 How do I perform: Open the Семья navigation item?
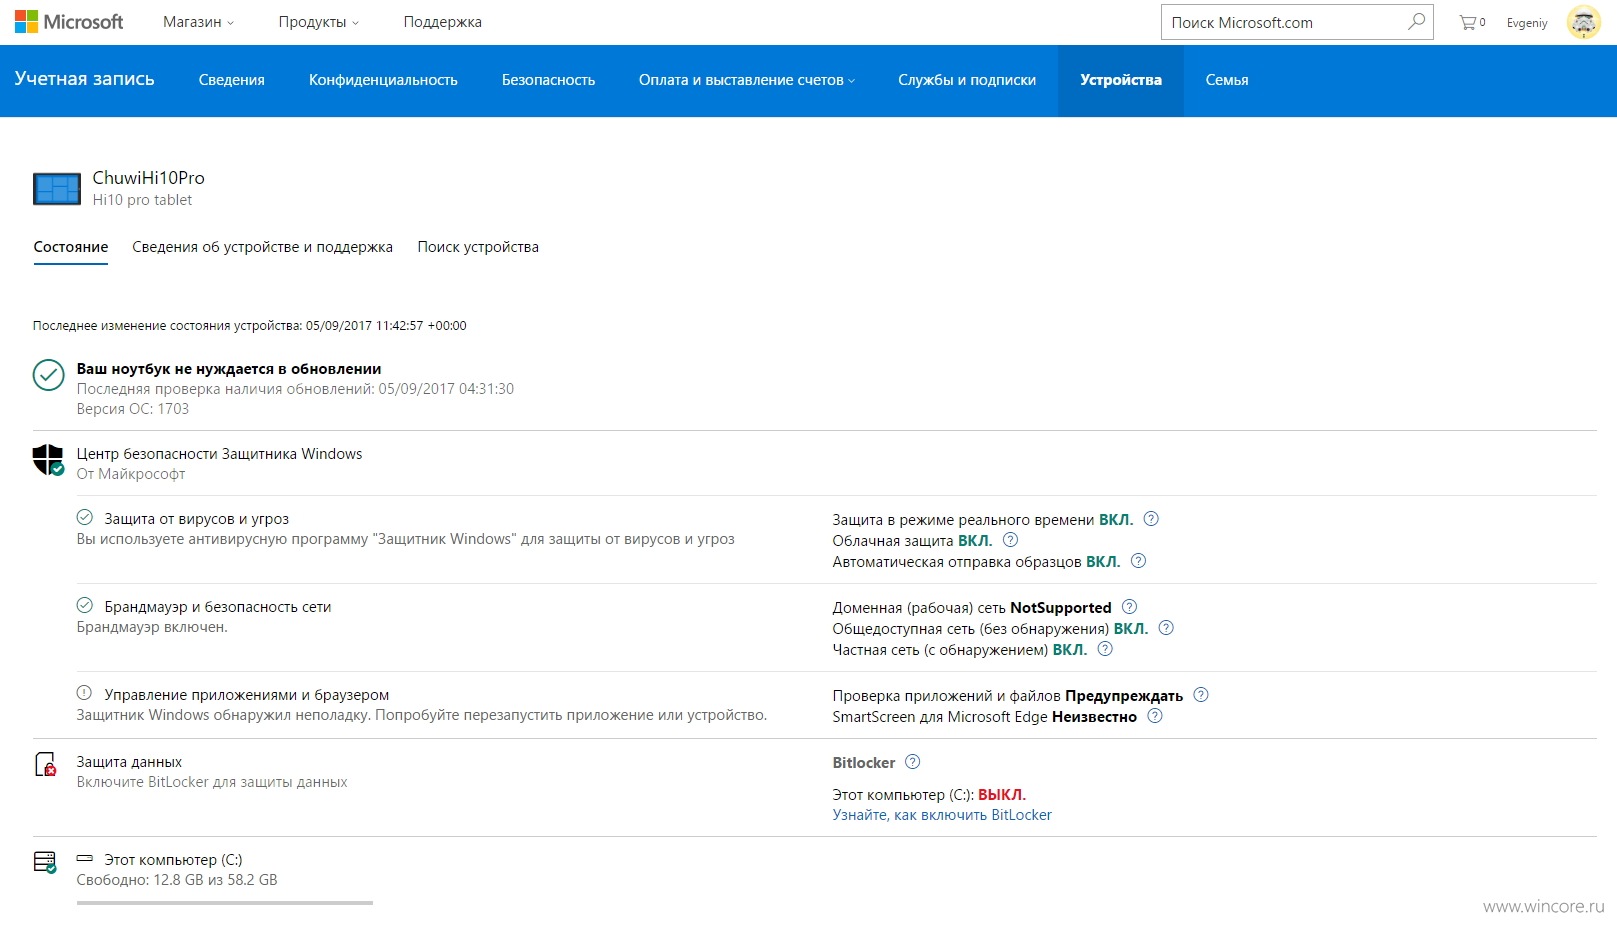(x=1227, y=80)
